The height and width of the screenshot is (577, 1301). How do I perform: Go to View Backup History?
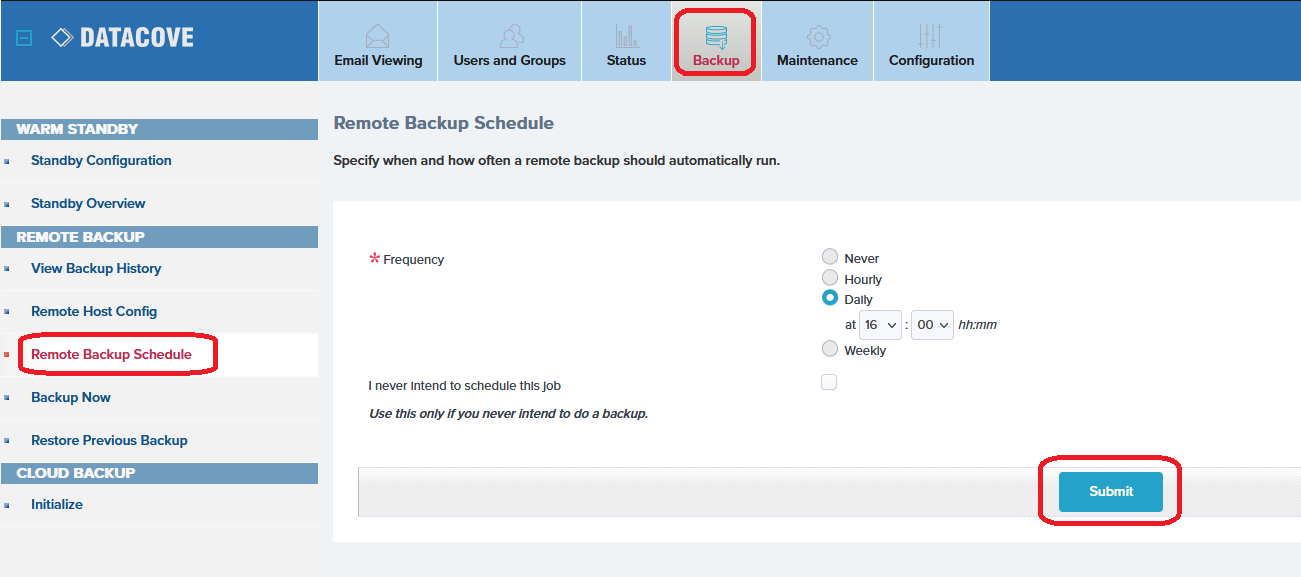click(96, 269)
